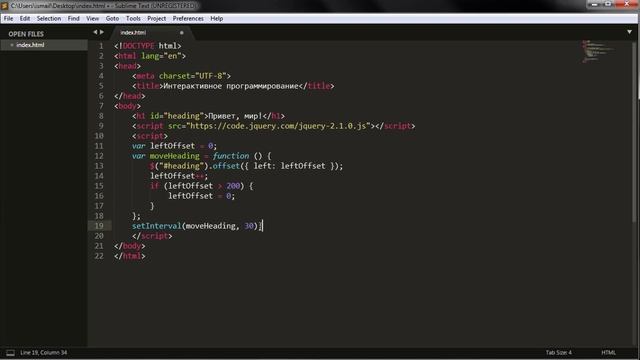
Task: Open the Selection menu
Action: click(49, 19)
